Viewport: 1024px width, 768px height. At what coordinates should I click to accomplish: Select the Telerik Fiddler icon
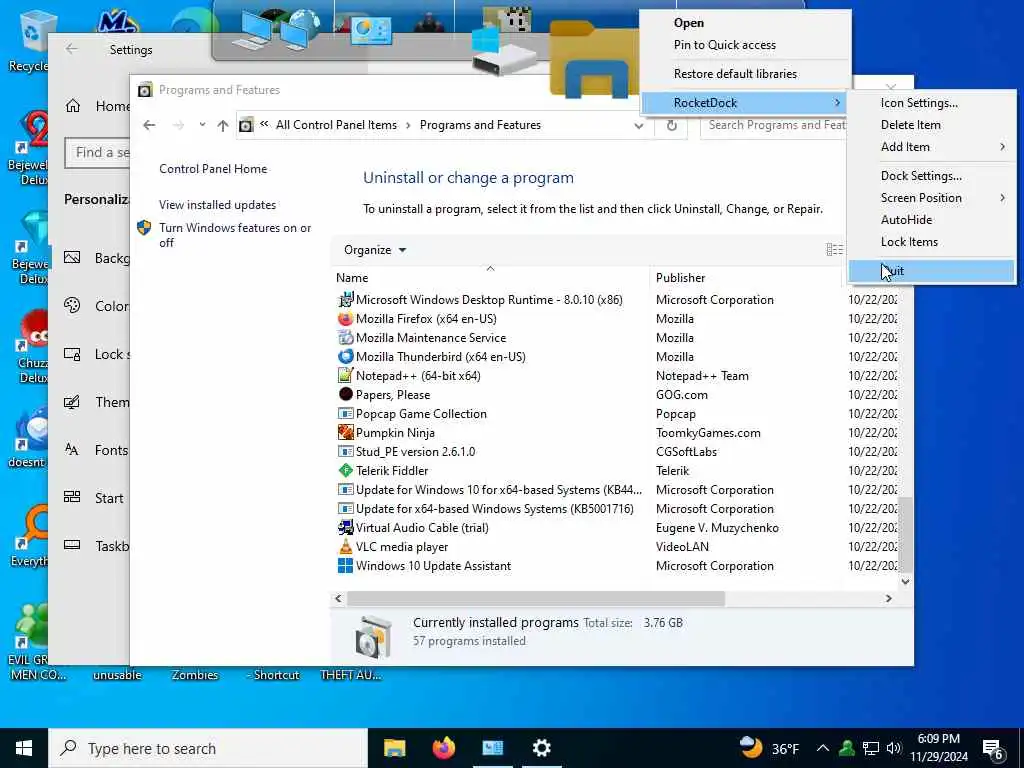(x=345, y=470)
